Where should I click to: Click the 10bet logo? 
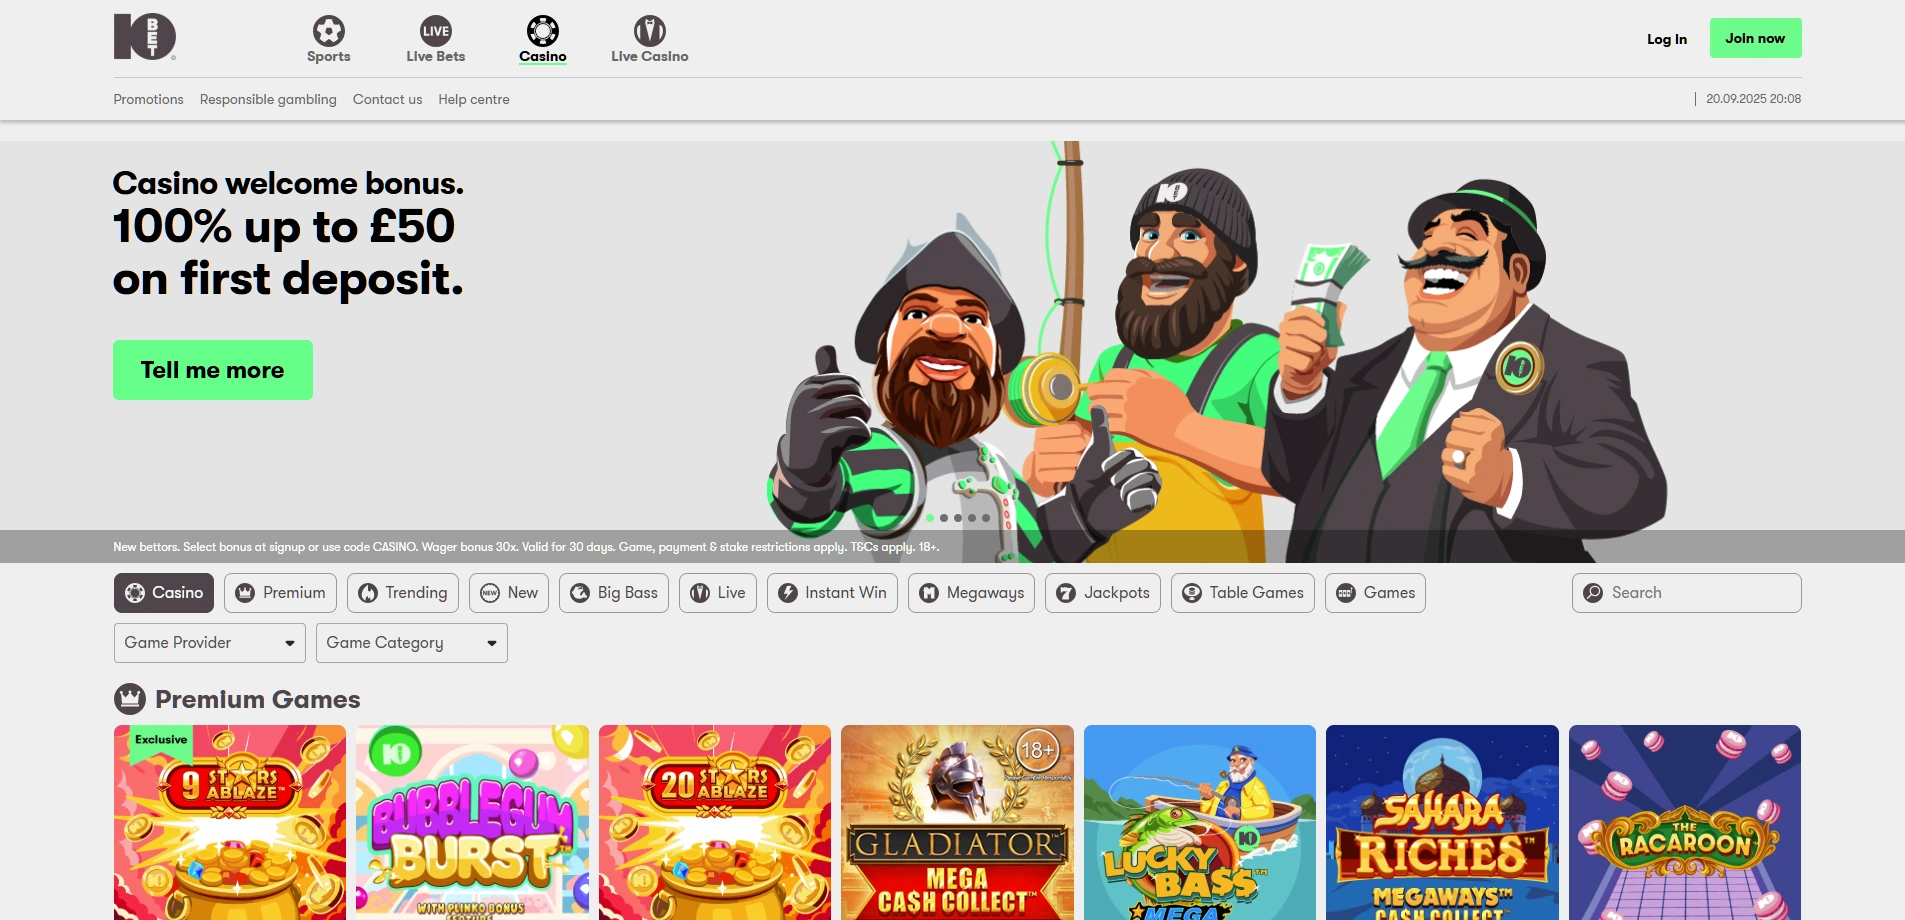click(143, 37)
